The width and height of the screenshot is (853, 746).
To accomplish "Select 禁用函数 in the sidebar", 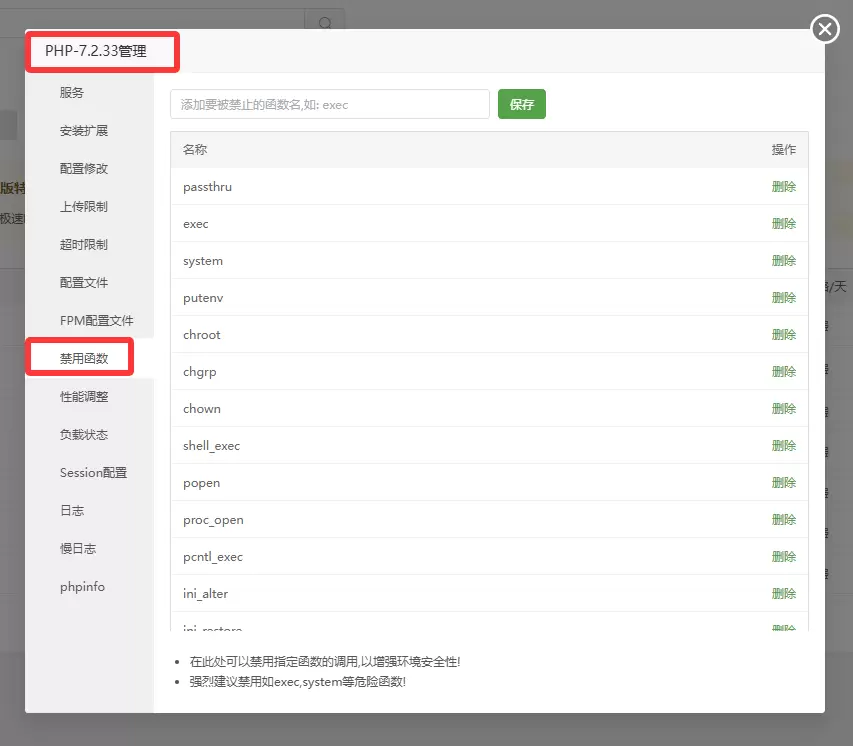I will point(84,358).
